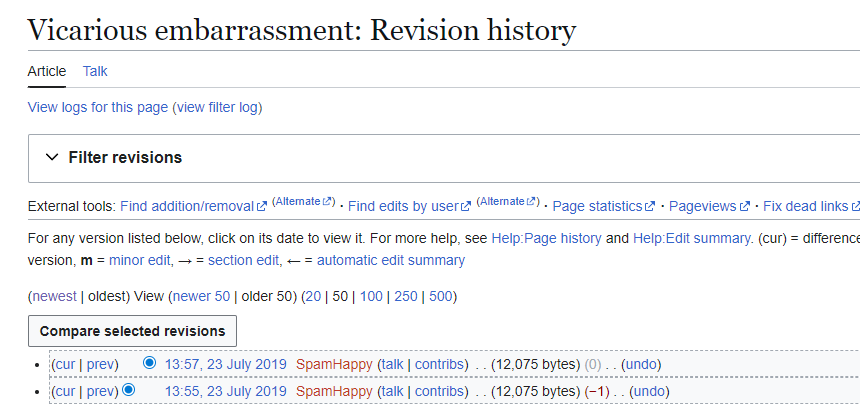Show 250 revisions per page
Viewport: 860px width, 404px height.
tap(406, 297)
